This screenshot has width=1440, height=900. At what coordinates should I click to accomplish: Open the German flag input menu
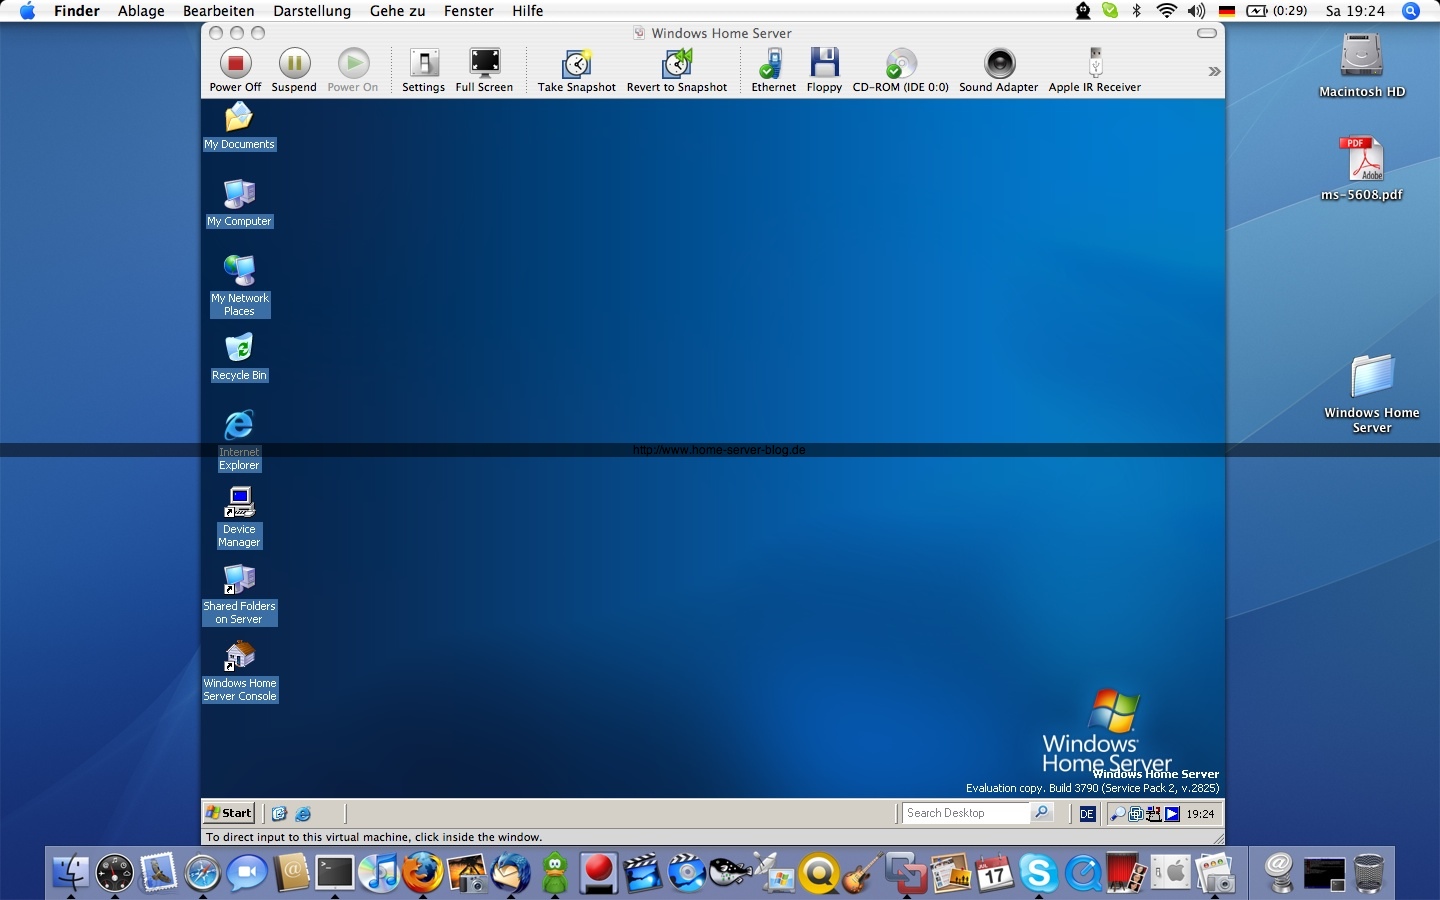click(1227, 11)
